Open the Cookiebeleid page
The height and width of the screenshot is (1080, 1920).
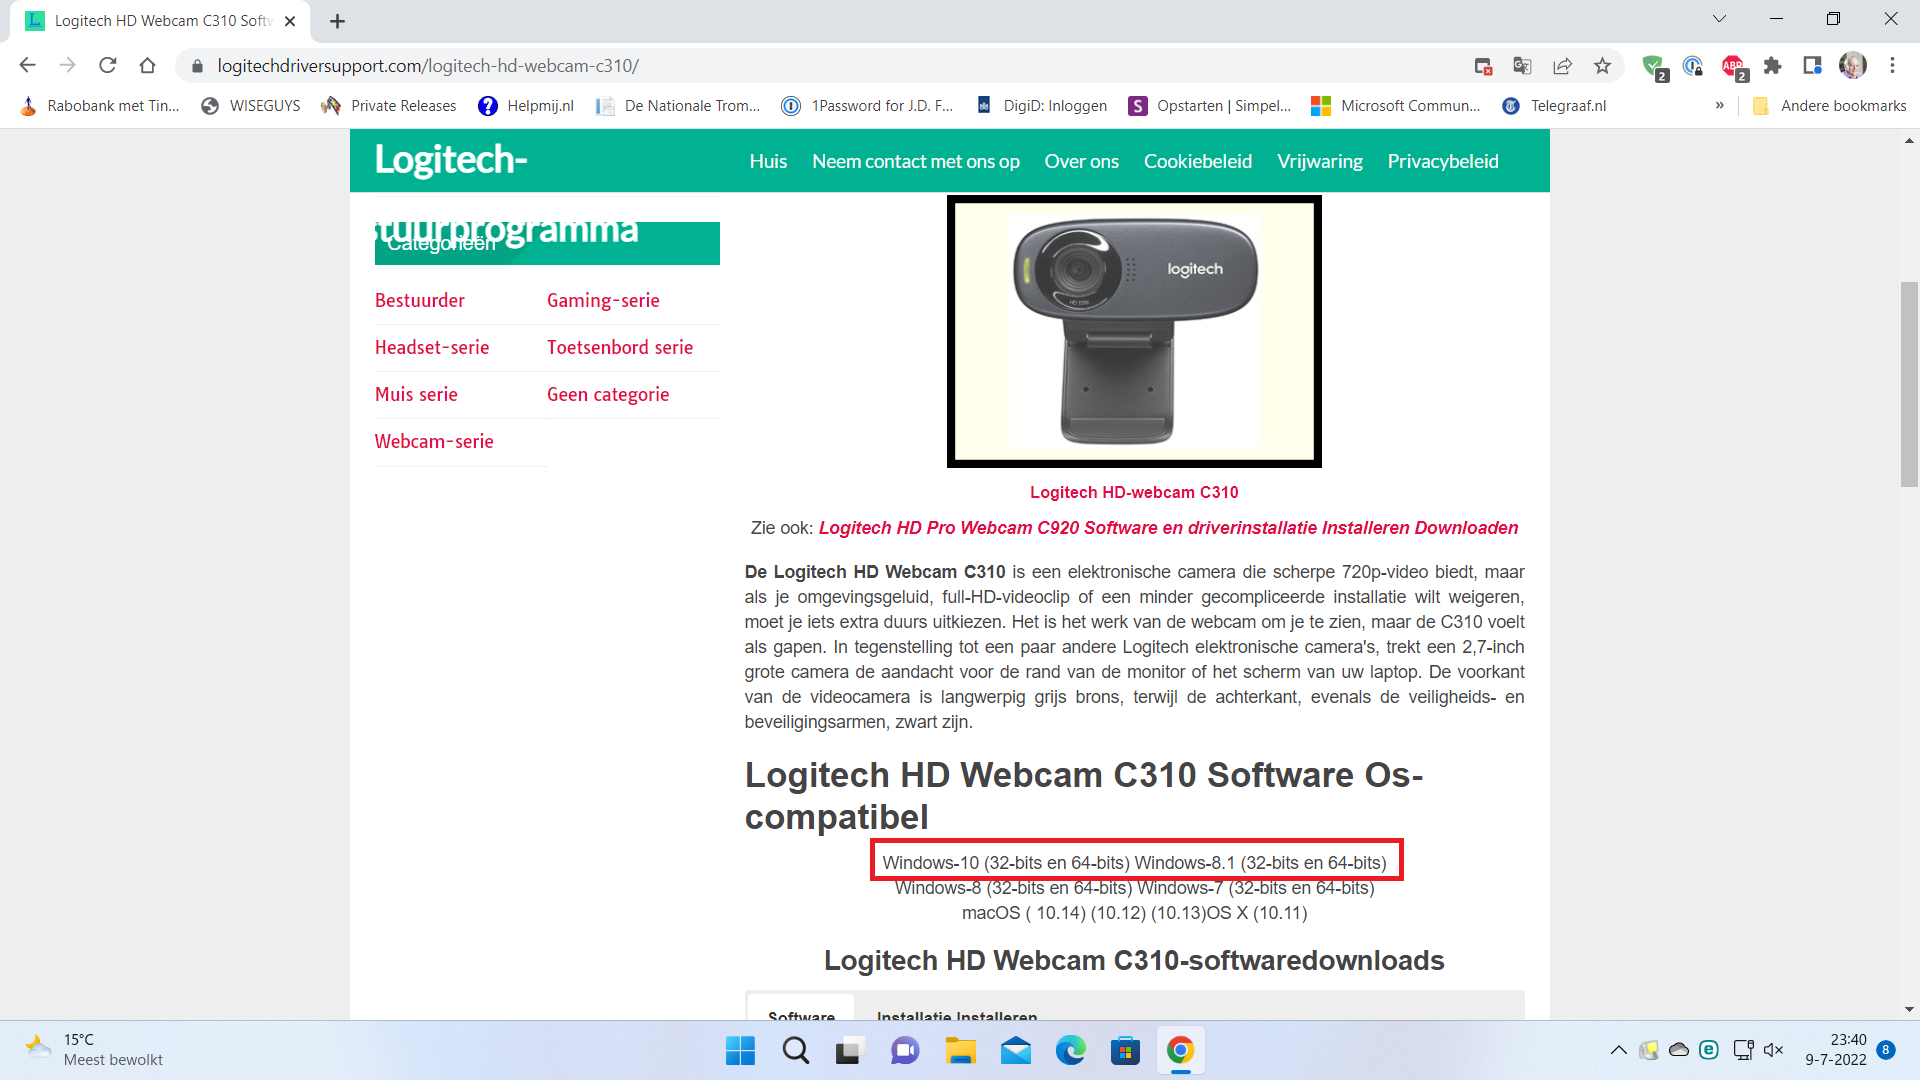click(x=1198, y=162)
